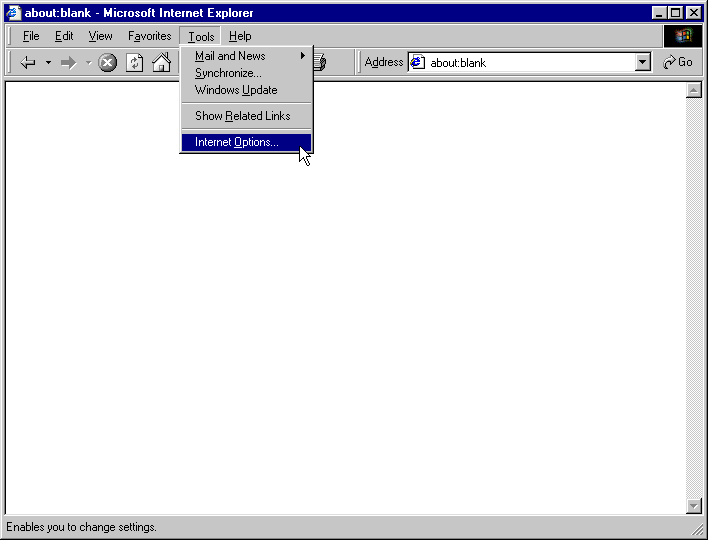The width and height of the screenshot is (708, 540).
Task: Click the Internet Explorer title bar icon
Action: coord(14,13)
